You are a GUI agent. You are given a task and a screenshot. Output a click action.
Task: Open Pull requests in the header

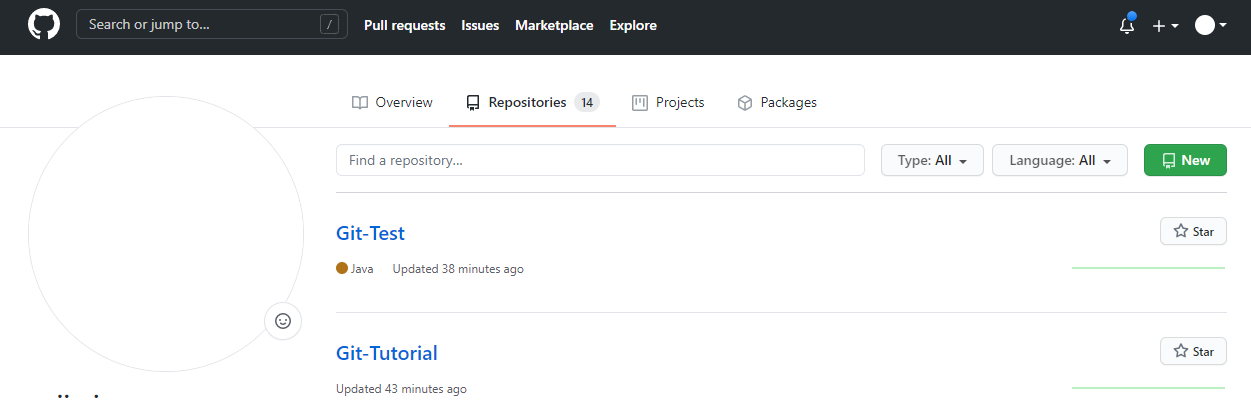point(404,25)
